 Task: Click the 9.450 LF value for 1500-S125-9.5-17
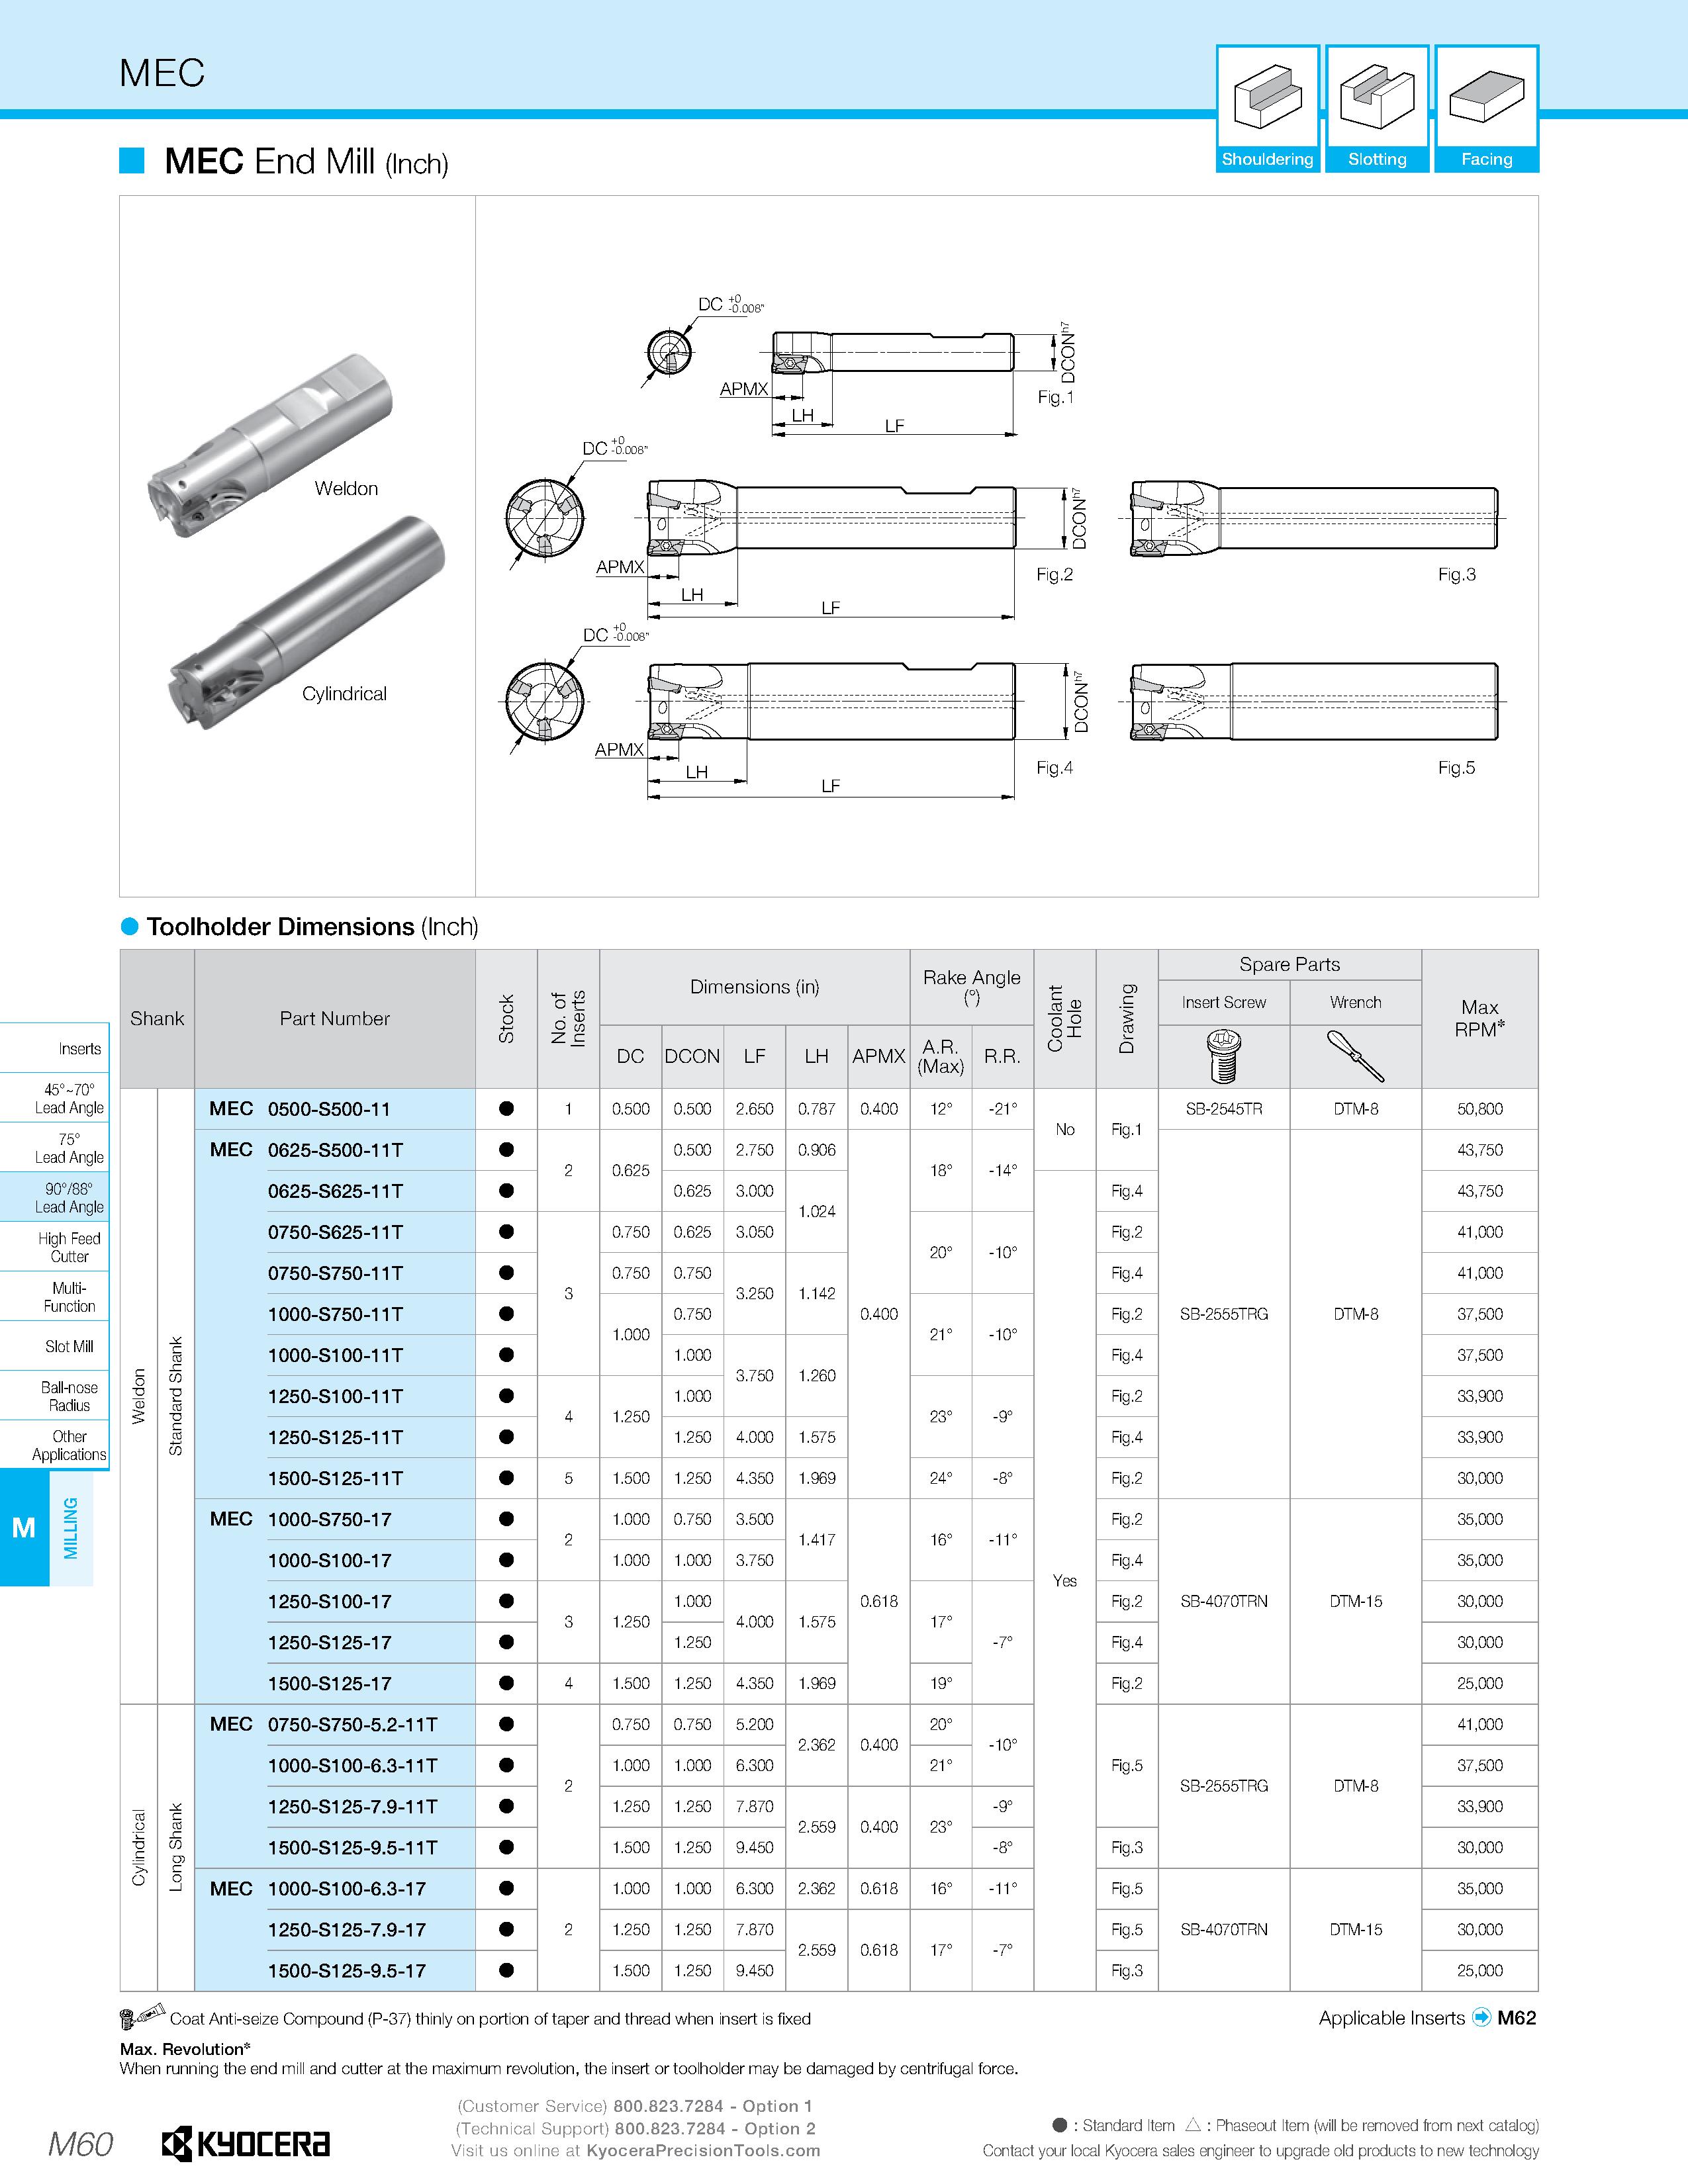point(754,1970)
